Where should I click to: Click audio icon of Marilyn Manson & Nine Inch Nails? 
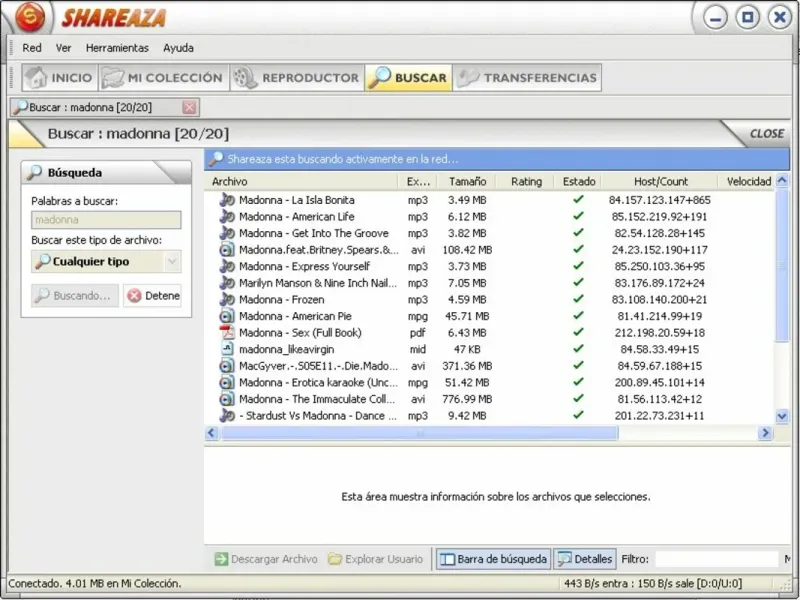pos(227,283)
